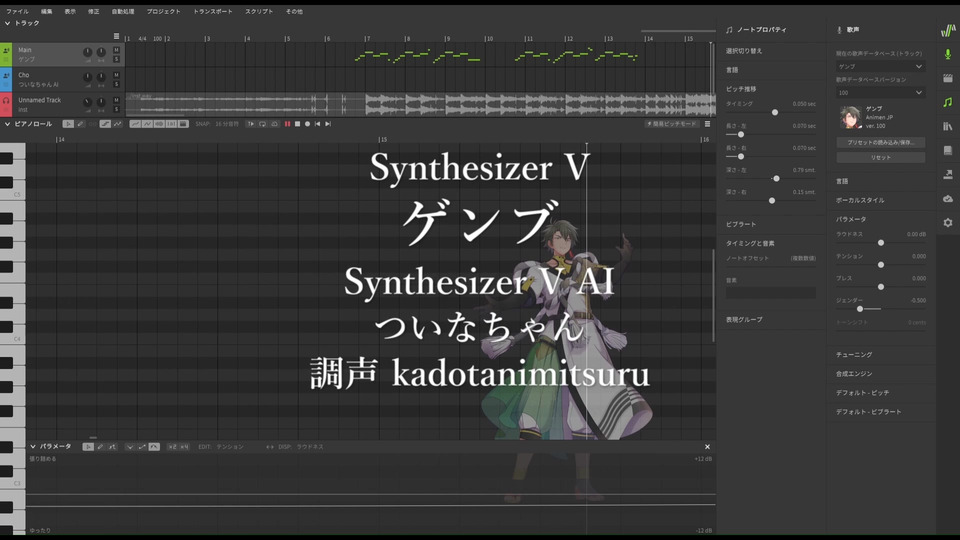
Task: Solo the Main track
Action: [116, 59]
